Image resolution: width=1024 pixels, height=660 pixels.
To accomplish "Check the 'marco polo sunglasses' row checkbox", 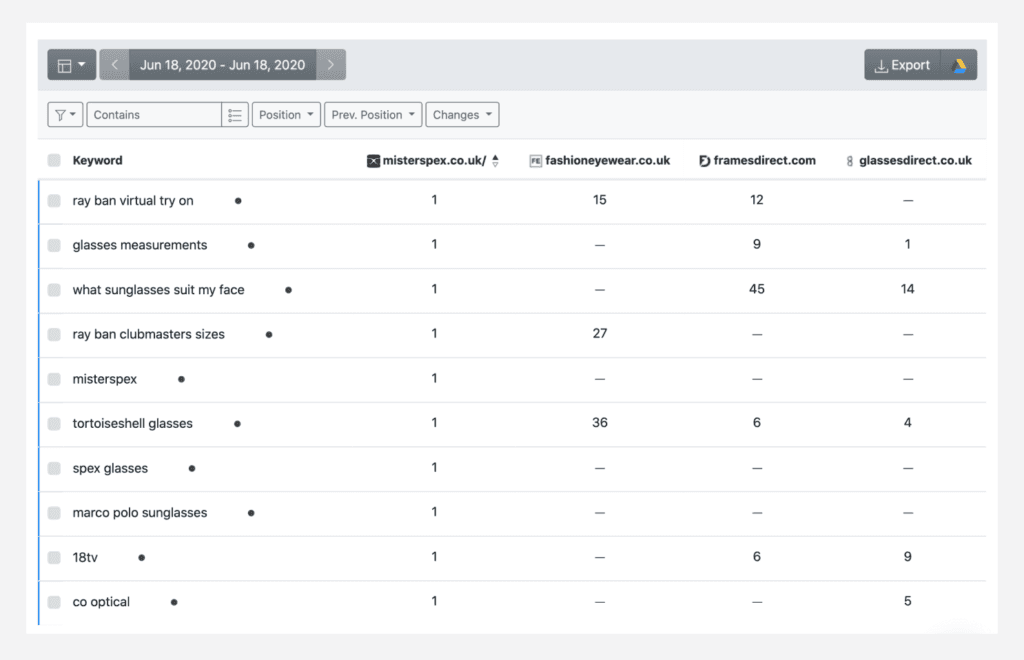I will [x=54, y=512].
